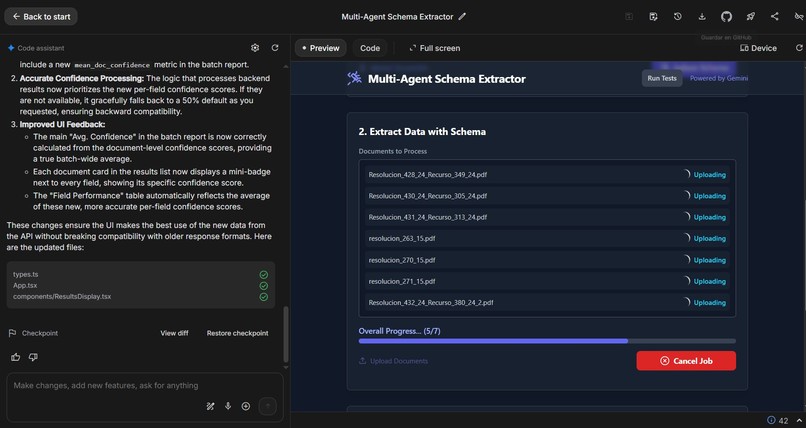This screenshot has height=428, width=806.
Task: Share the app with the share icon
Action: tap(775, 16)
